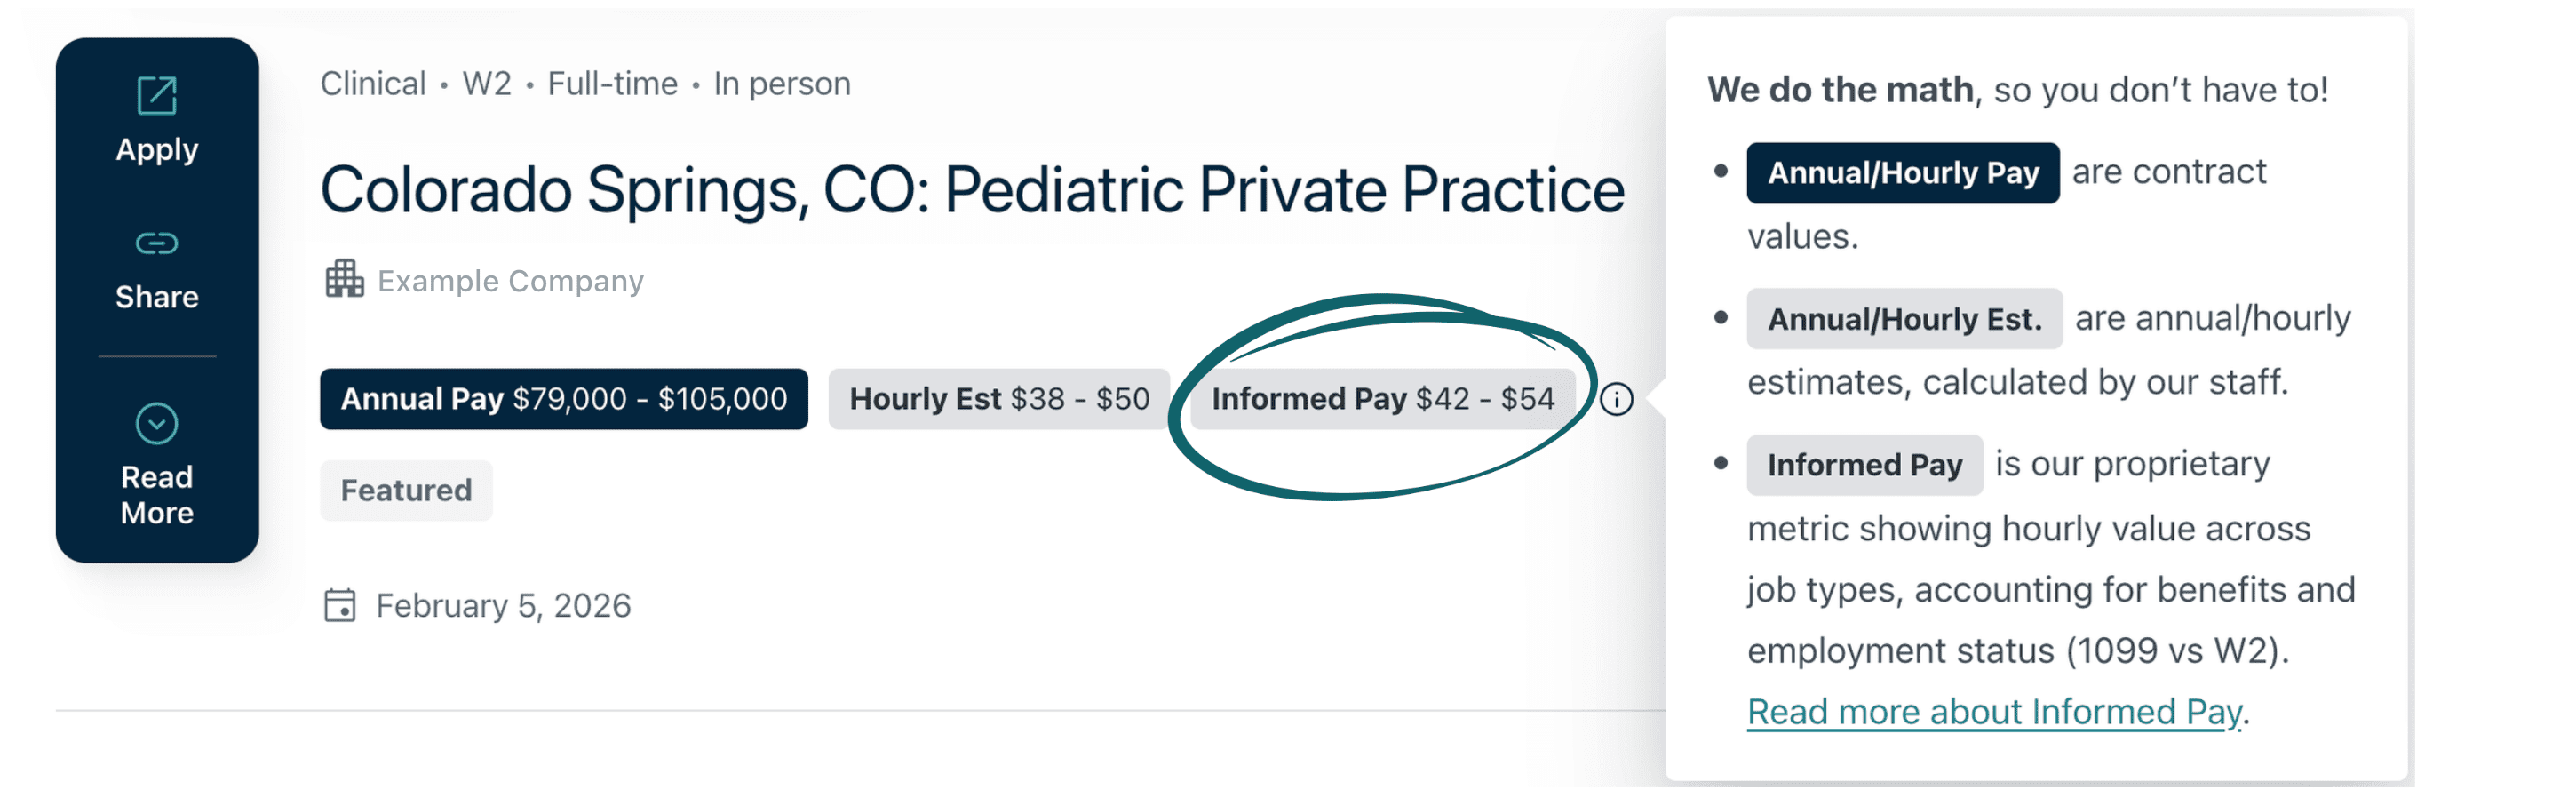The image size is (2576, 798).
Task: Open the Colorado Springs Pediatric Private Practice title
Action: point(972,190)
